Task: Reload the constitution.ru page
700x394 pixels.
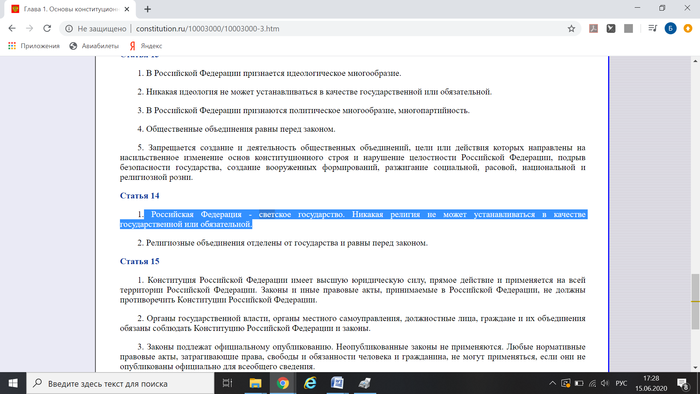Action: 47,29
